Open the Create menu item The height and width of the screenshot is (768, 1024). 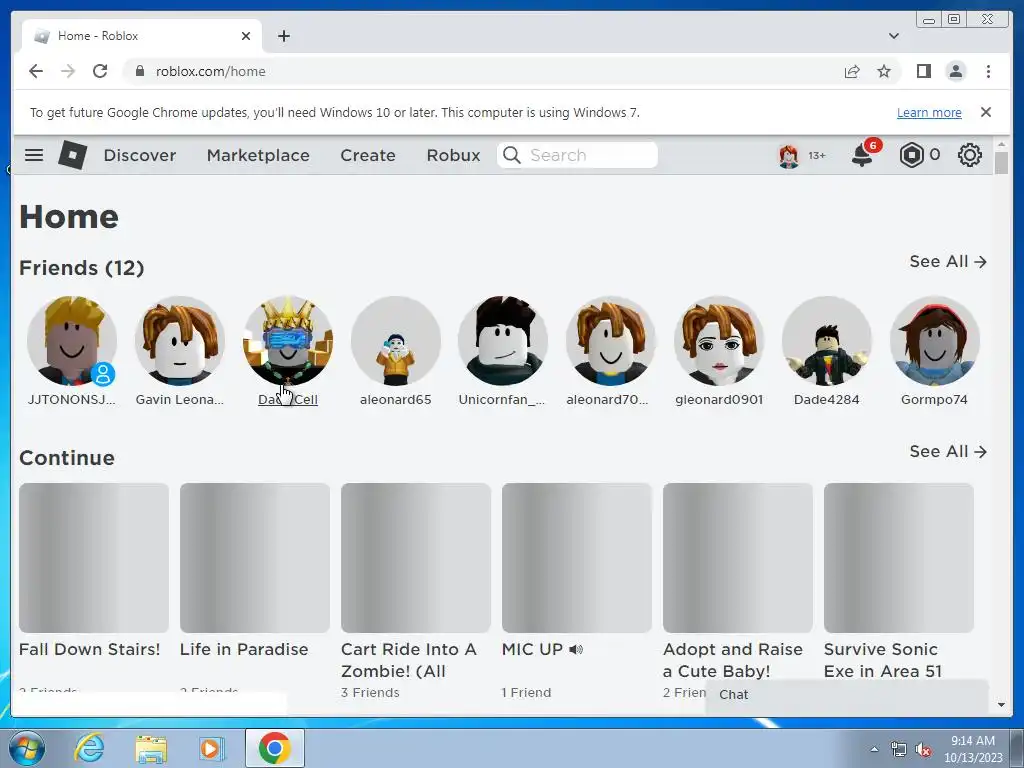[368, 155]
